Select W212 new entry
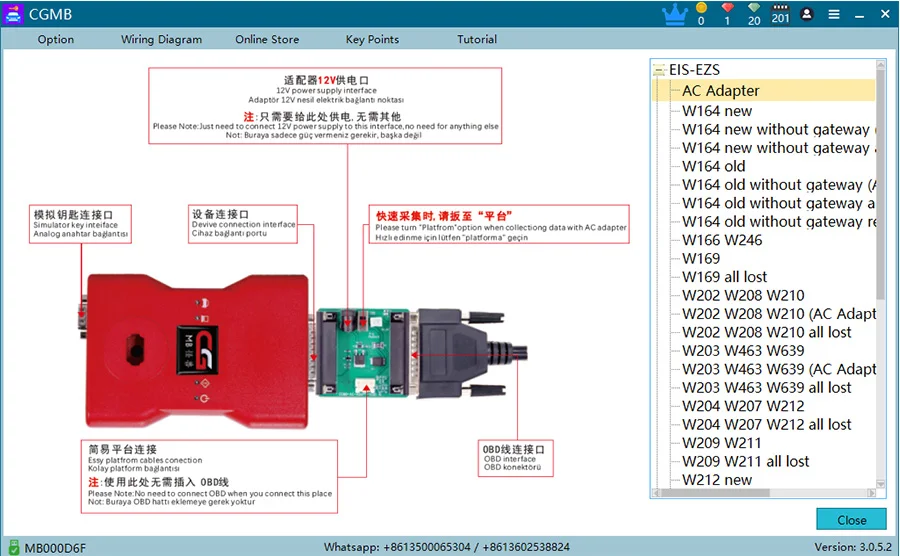This screenshot has height=556, width=900. [717, 480]
